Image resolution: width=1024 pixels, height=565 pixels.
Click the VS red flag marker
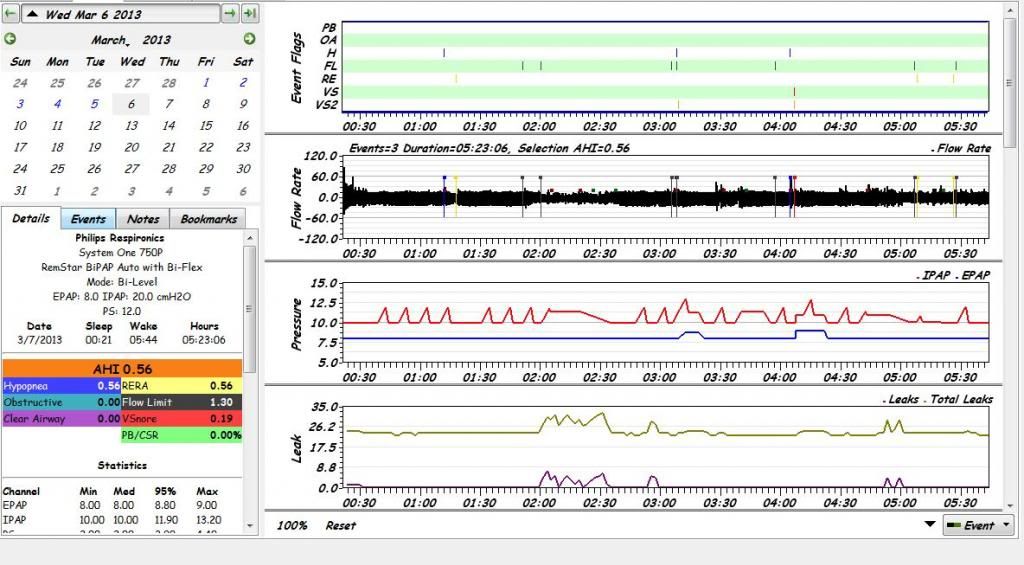tap(794, 91)
